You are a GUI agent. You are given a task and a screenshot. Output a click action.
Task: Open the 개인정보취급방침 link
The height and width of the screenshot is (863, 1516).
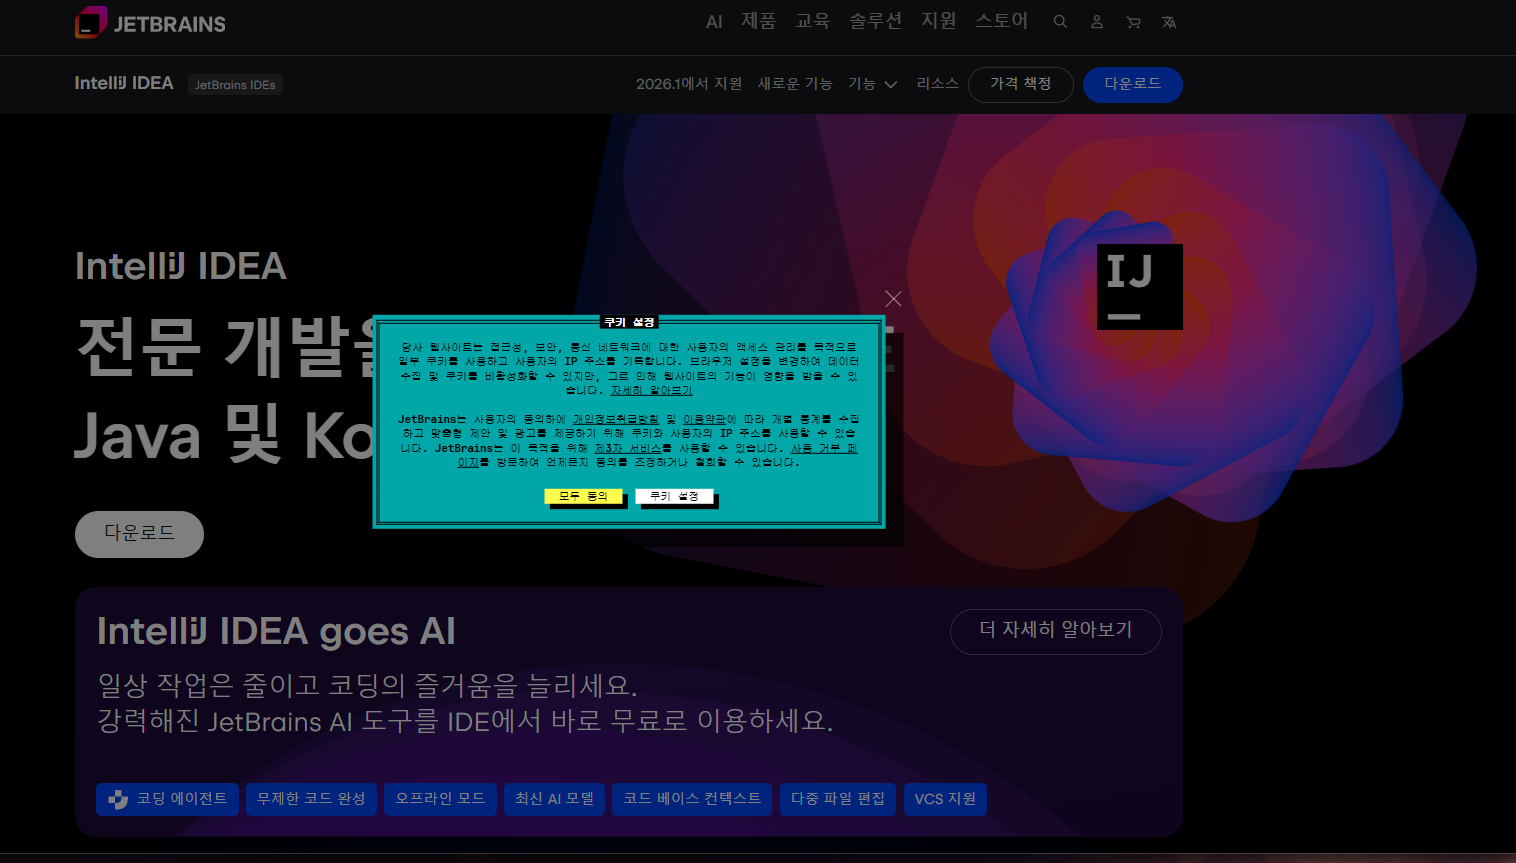615,419
